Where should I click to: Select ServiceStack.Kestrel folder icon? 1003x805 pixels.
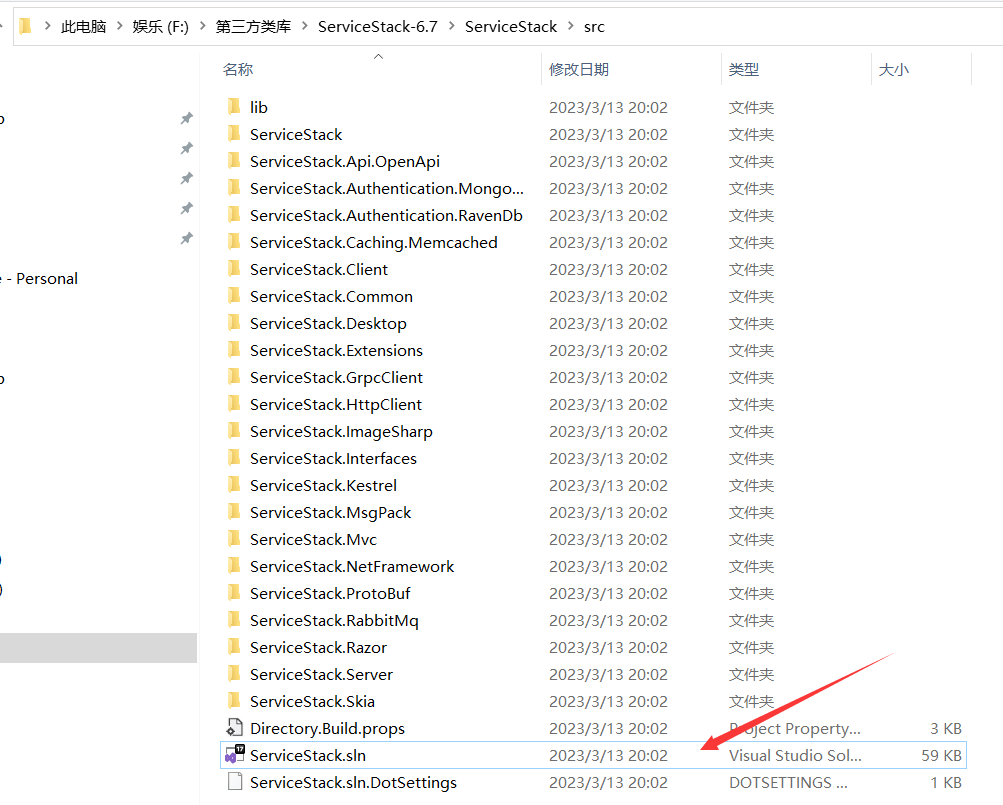click(234, 485)
